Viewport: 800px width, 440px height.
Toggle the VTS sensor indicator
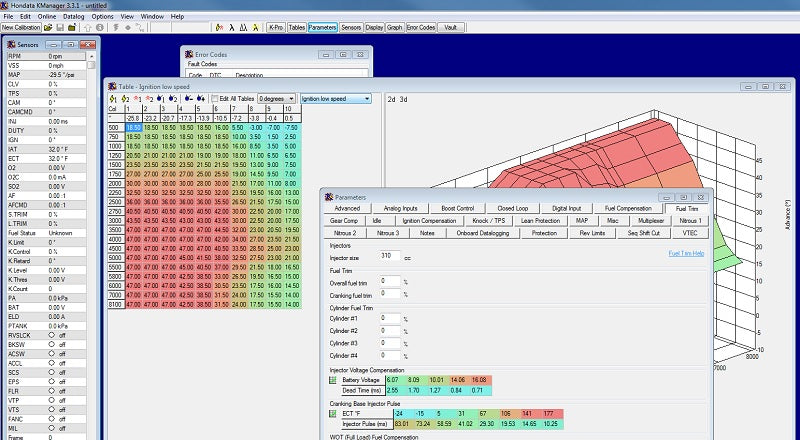(51, 408)
